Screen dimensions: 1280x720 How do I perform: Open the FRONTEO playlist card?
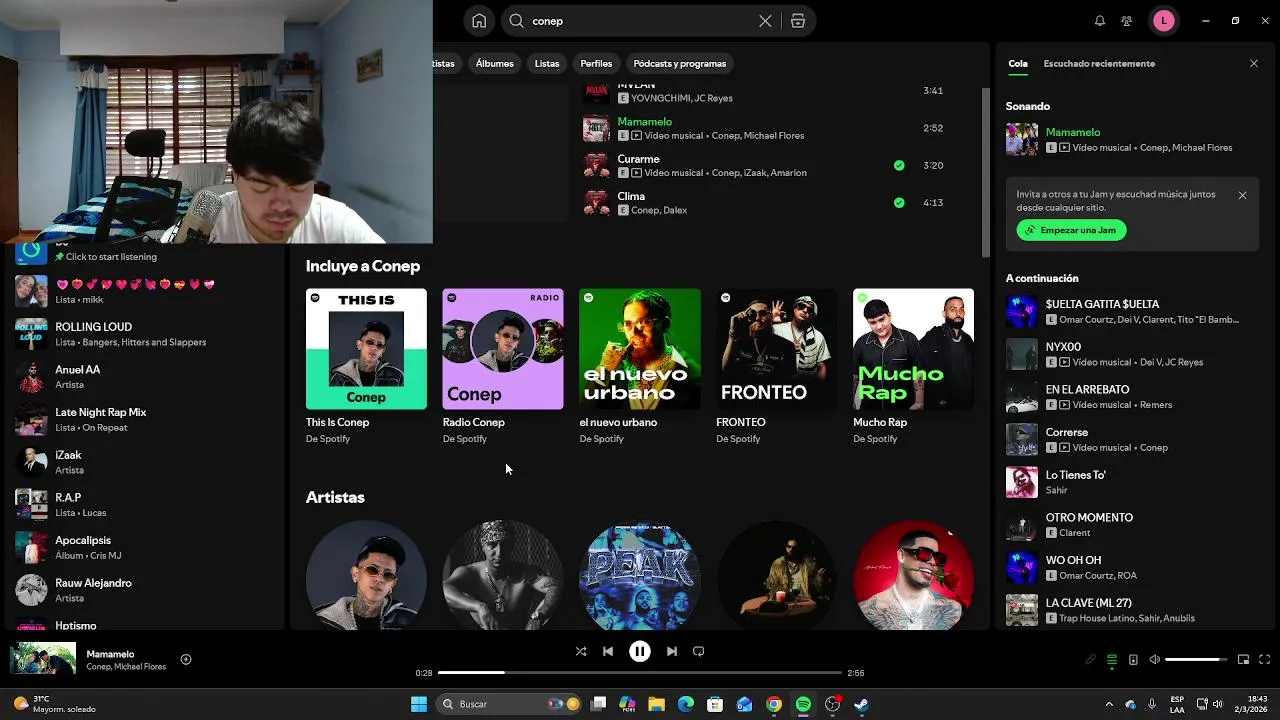tap(777, 367)
